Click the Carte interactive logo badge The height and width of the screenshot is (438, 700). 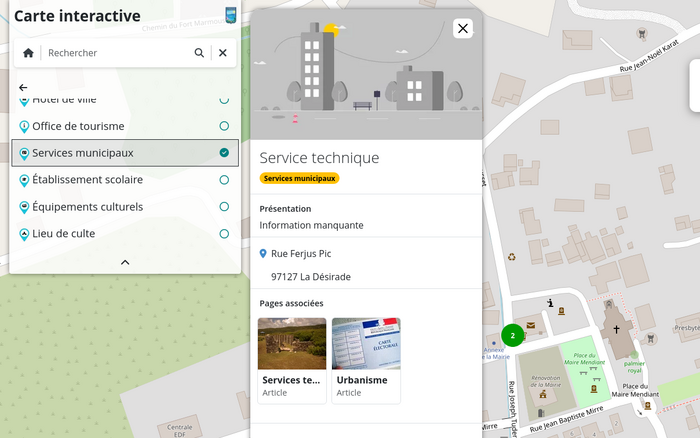click(x=231, y=14)
